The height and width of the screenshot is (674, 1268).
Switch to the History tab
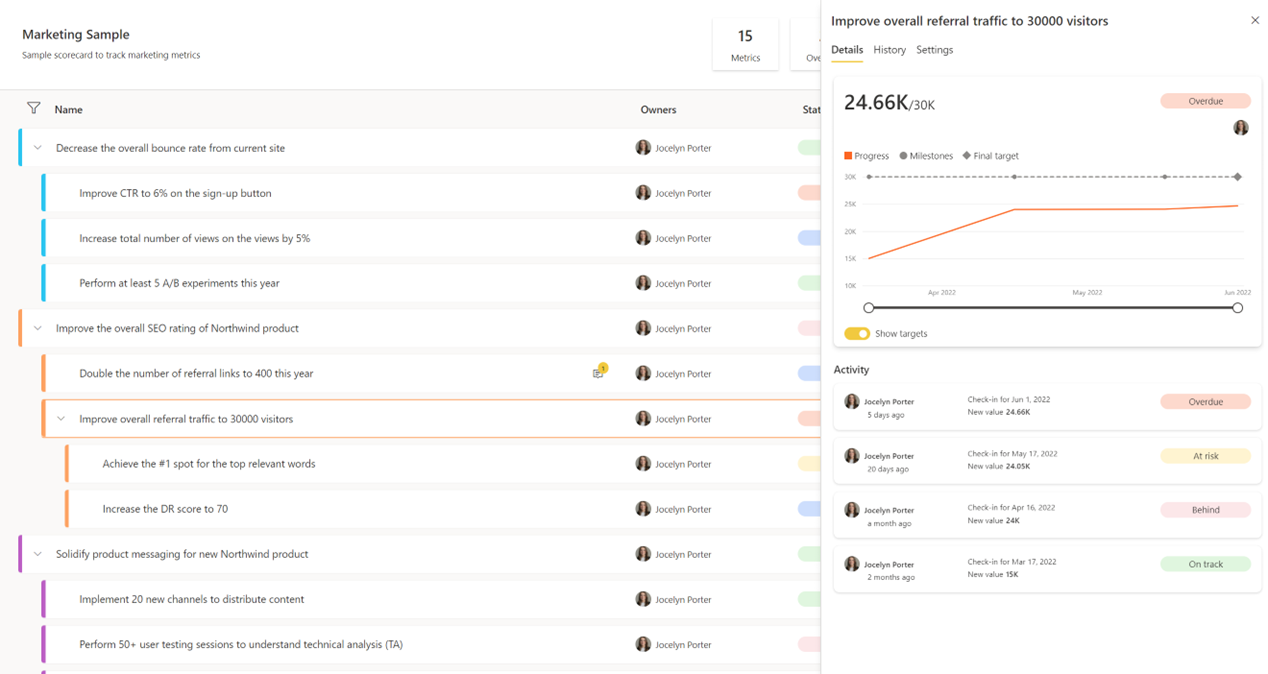(x=889, y=50)
